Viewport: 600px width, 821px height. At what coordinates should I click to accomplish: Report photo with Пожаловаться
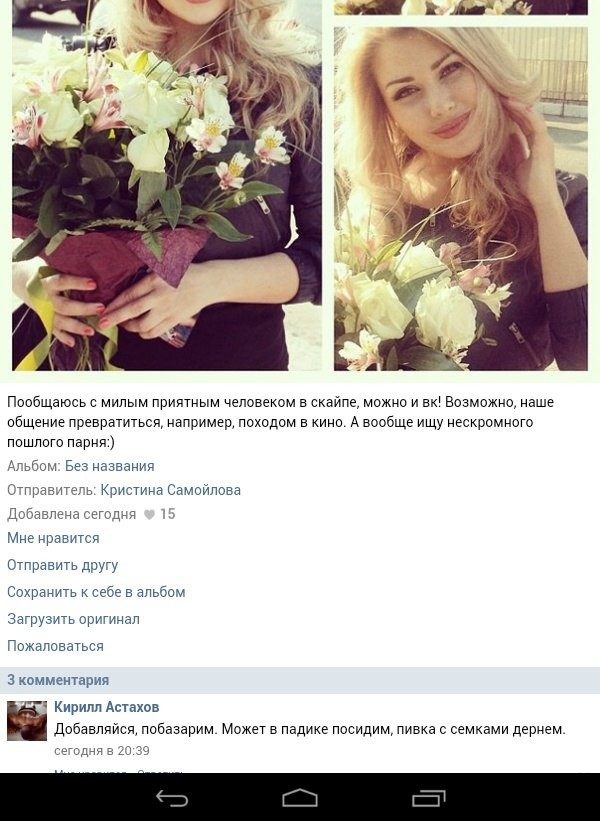(55, 646)
